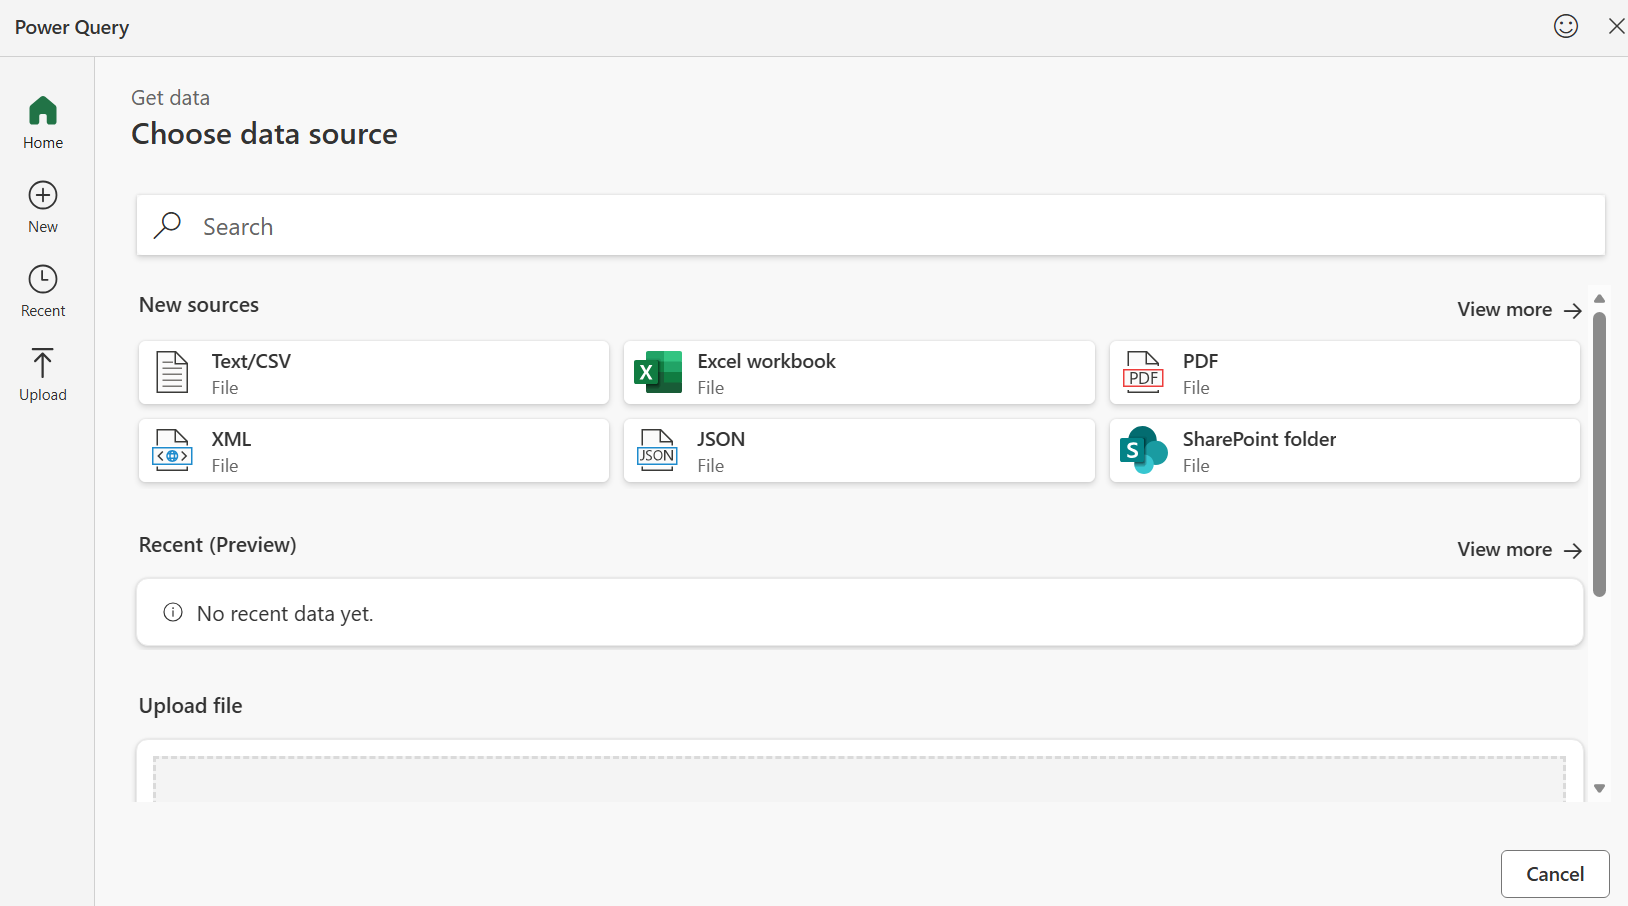
Task: Click the Search data sources field
Action: 871,225
